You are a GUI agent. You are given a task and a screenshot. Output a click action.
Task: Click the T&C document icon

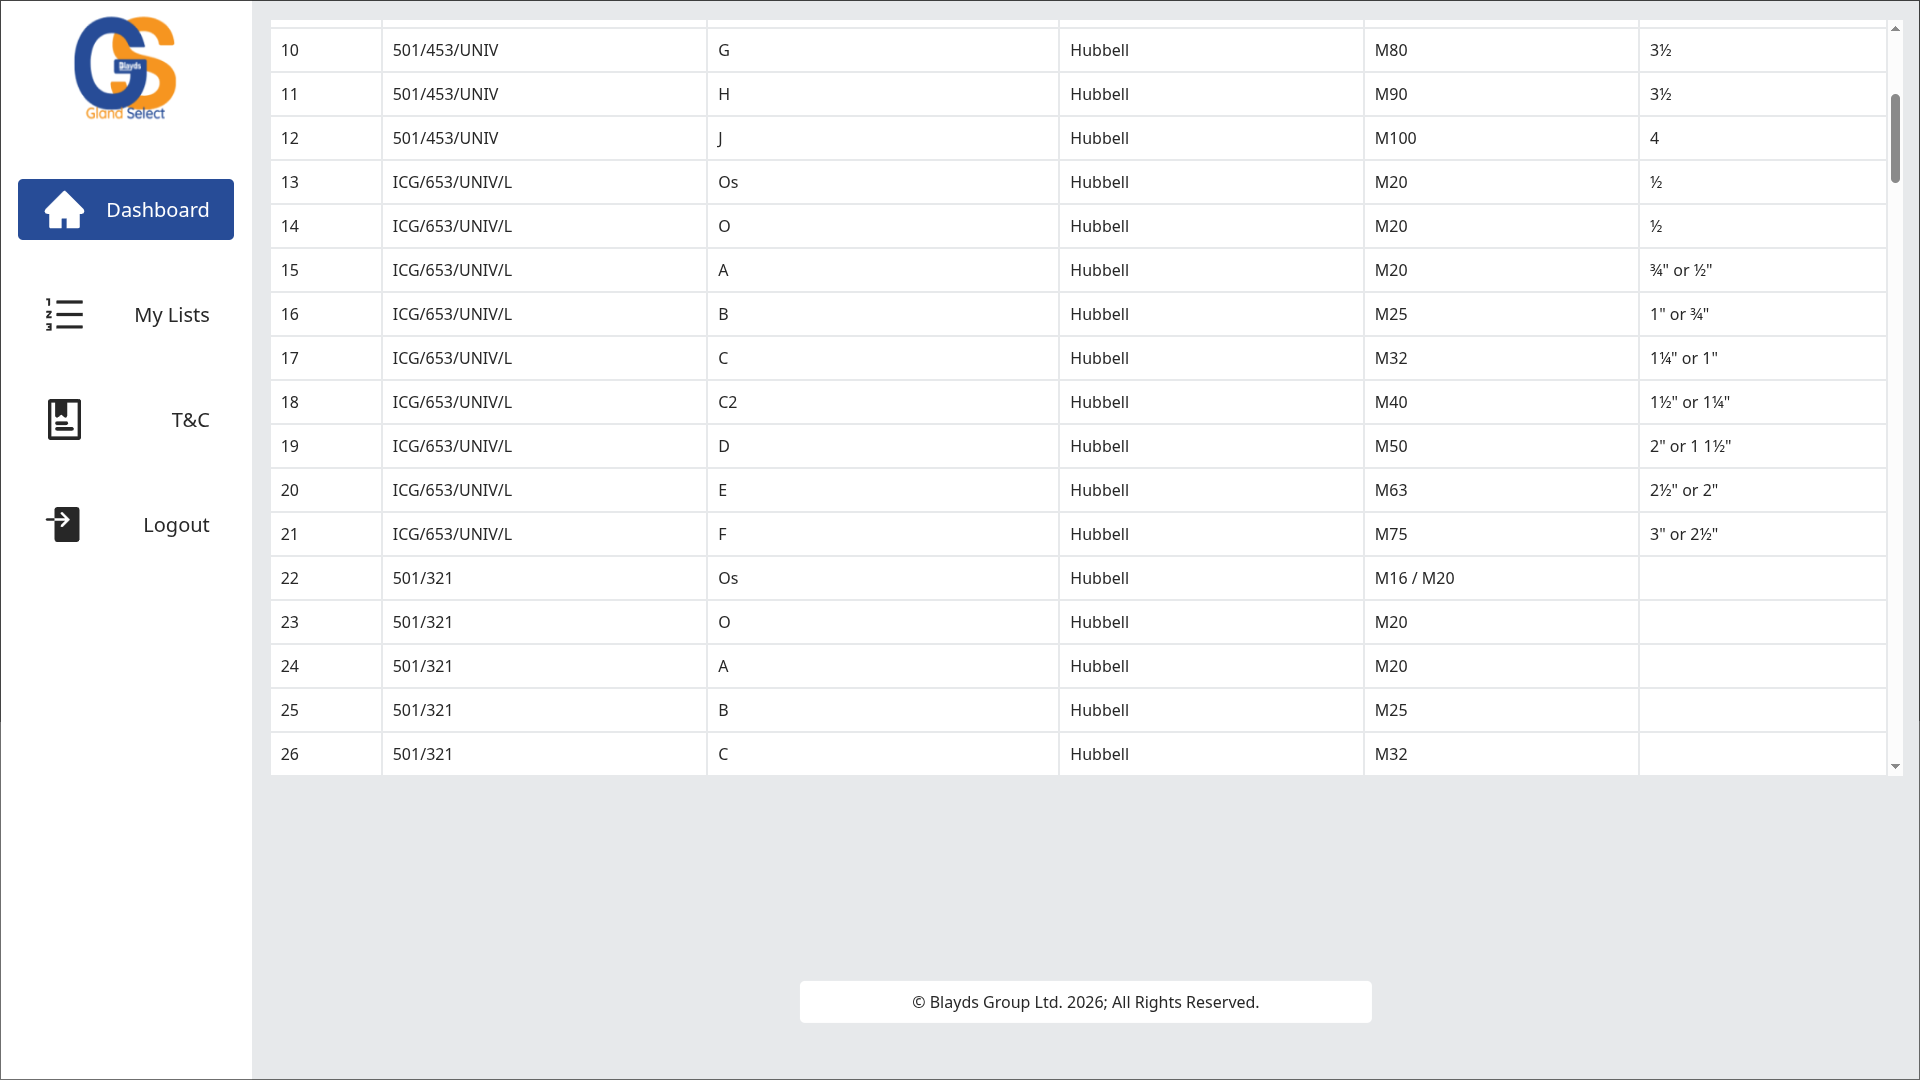(x=64, y=420)
